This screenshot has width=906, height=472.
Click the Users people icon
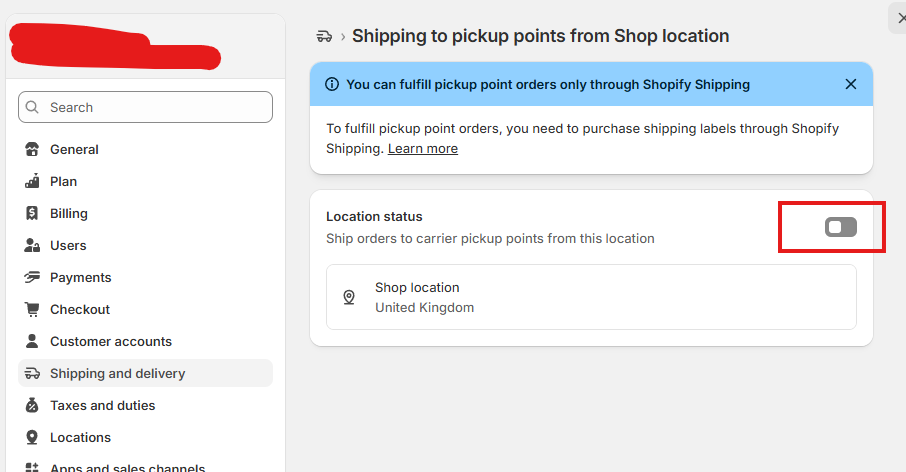(32, 246)
